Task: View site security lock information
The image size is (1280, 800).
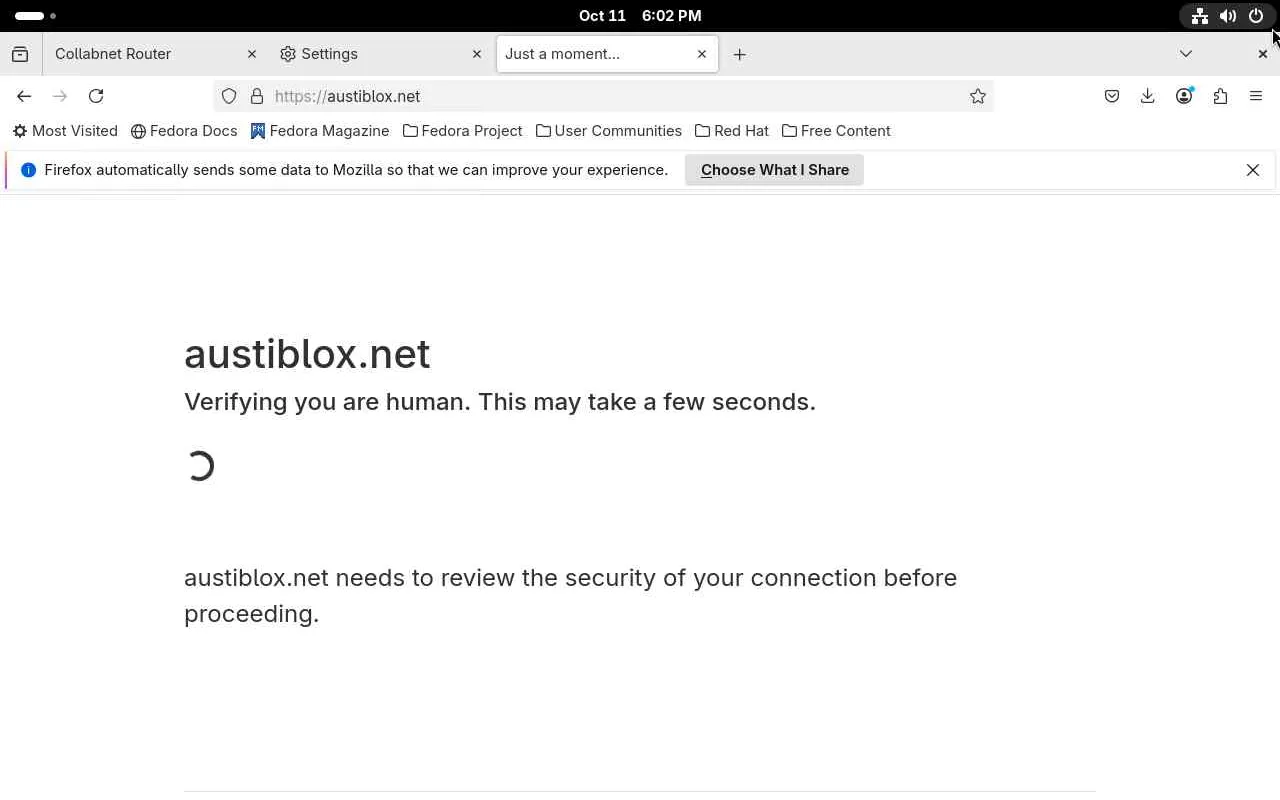Action: pos(257,96)
